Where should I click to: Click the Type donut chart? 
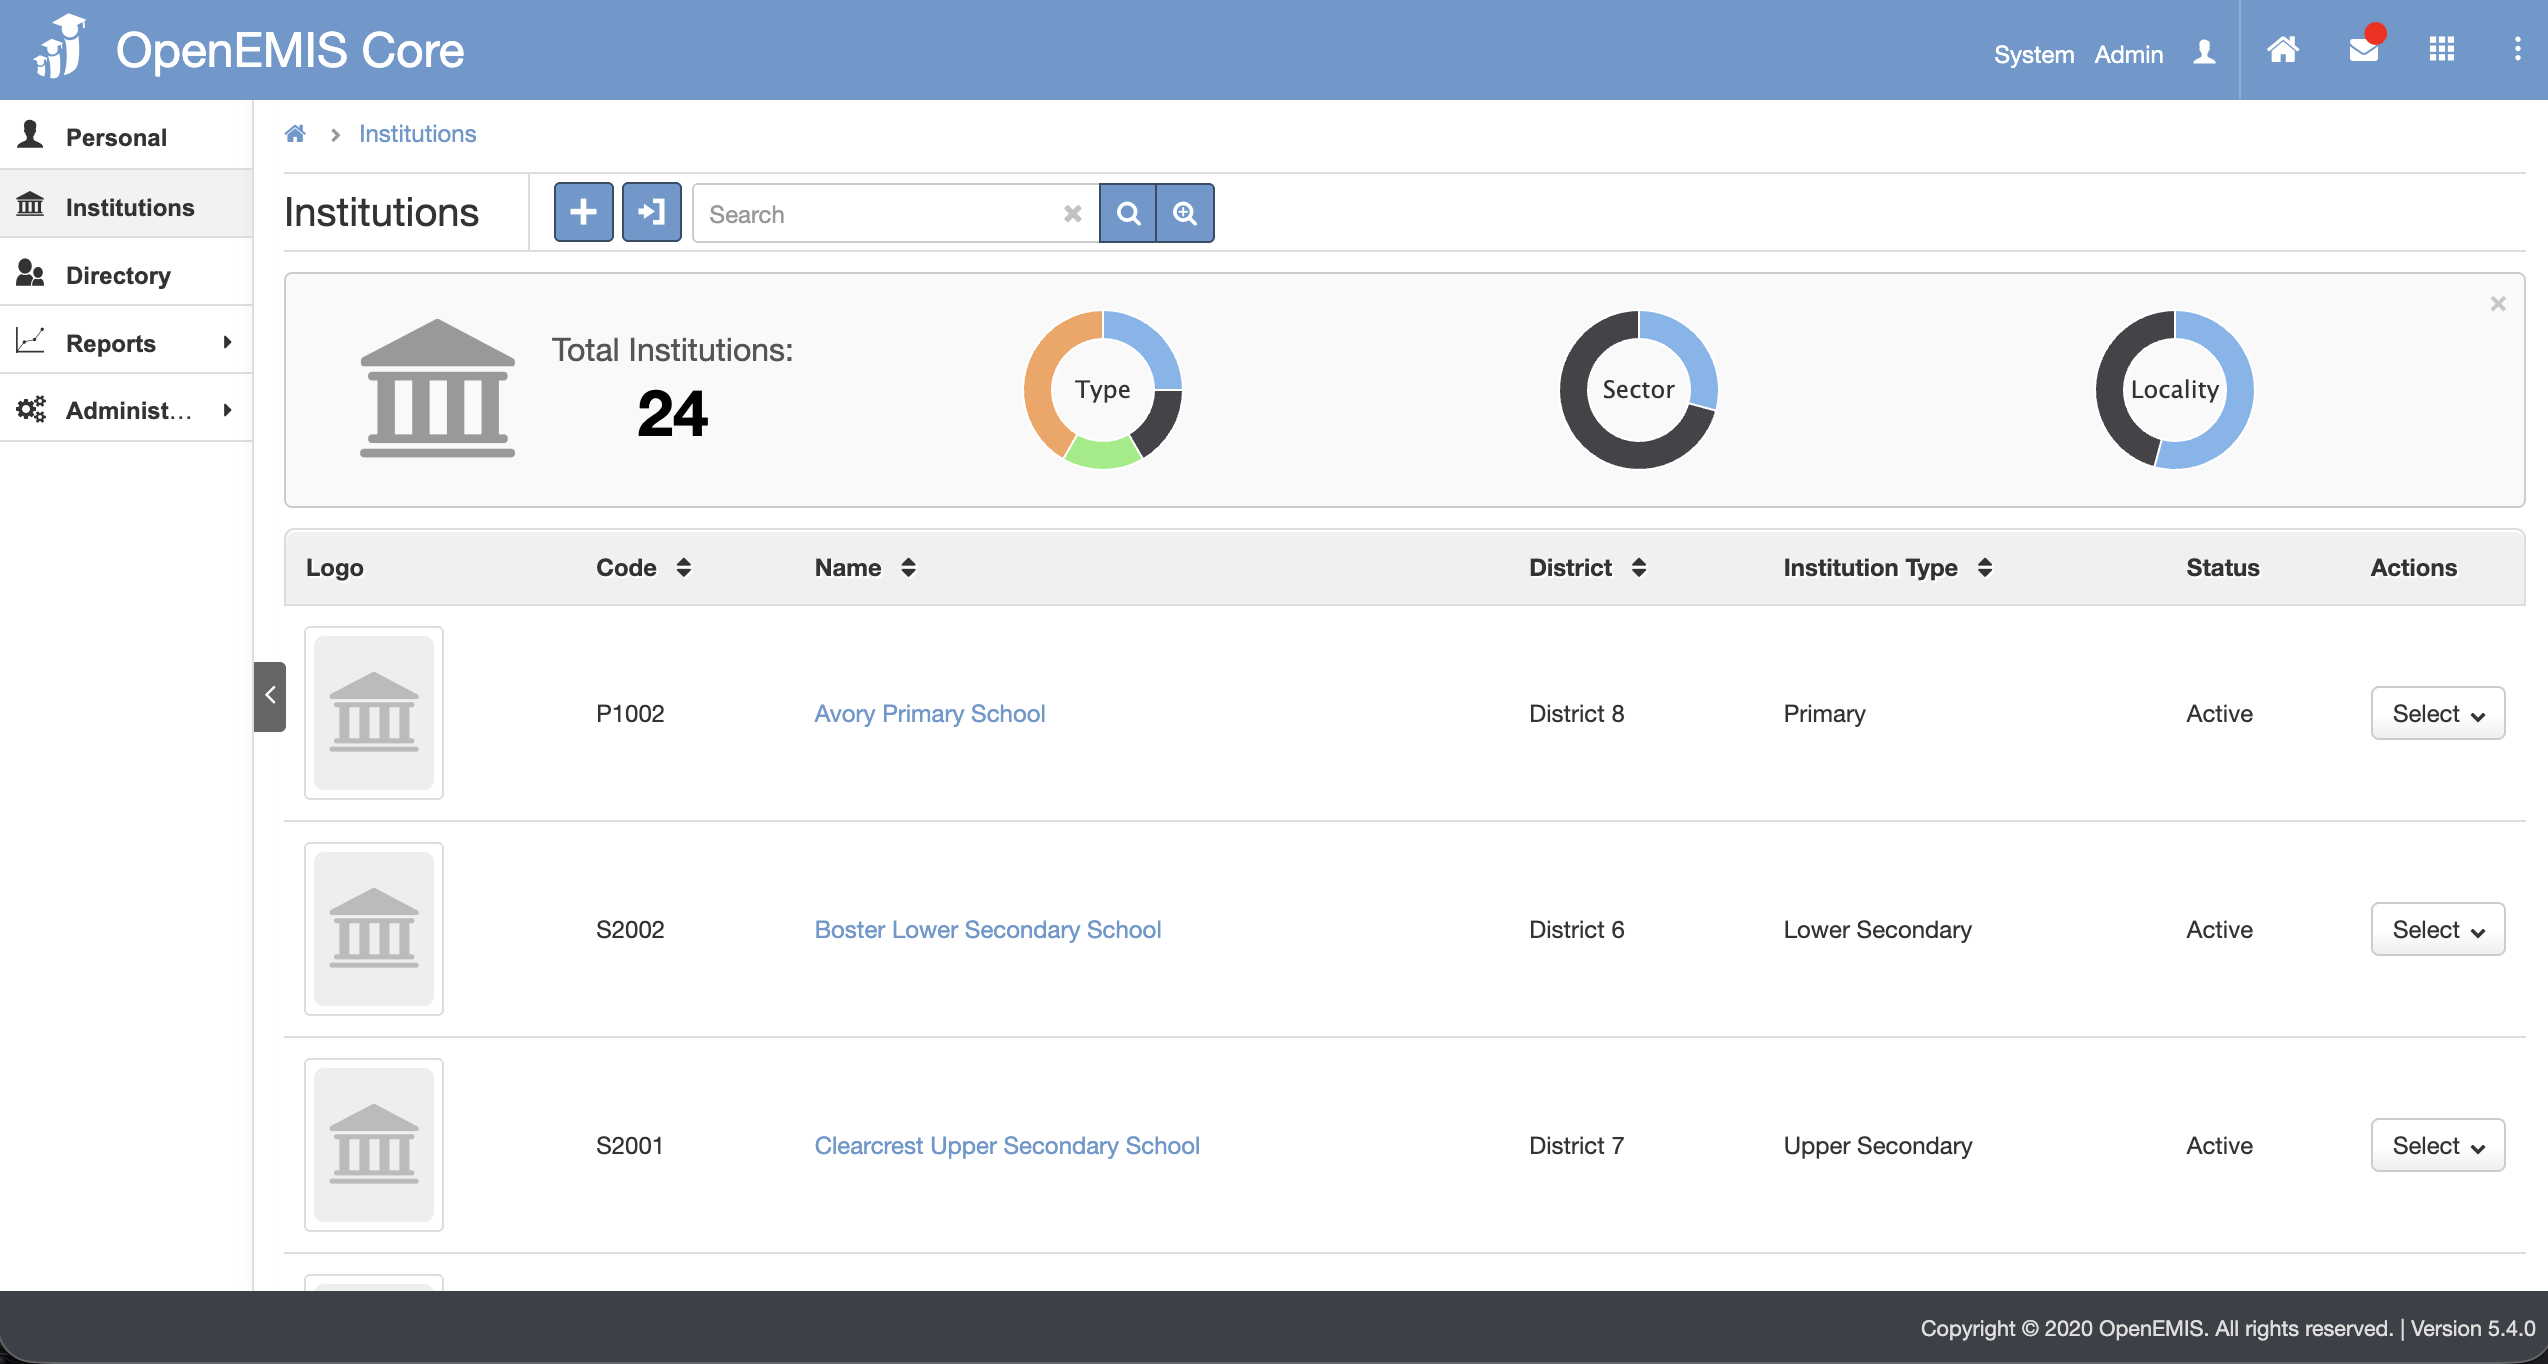[1102, 390]
